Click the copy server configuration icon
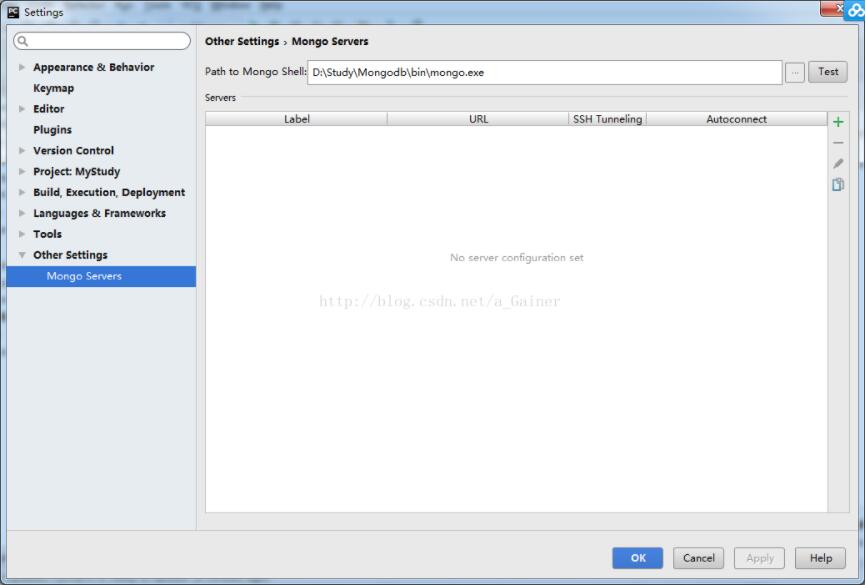This screenshot has height=585, width=866. pos(838,185)
